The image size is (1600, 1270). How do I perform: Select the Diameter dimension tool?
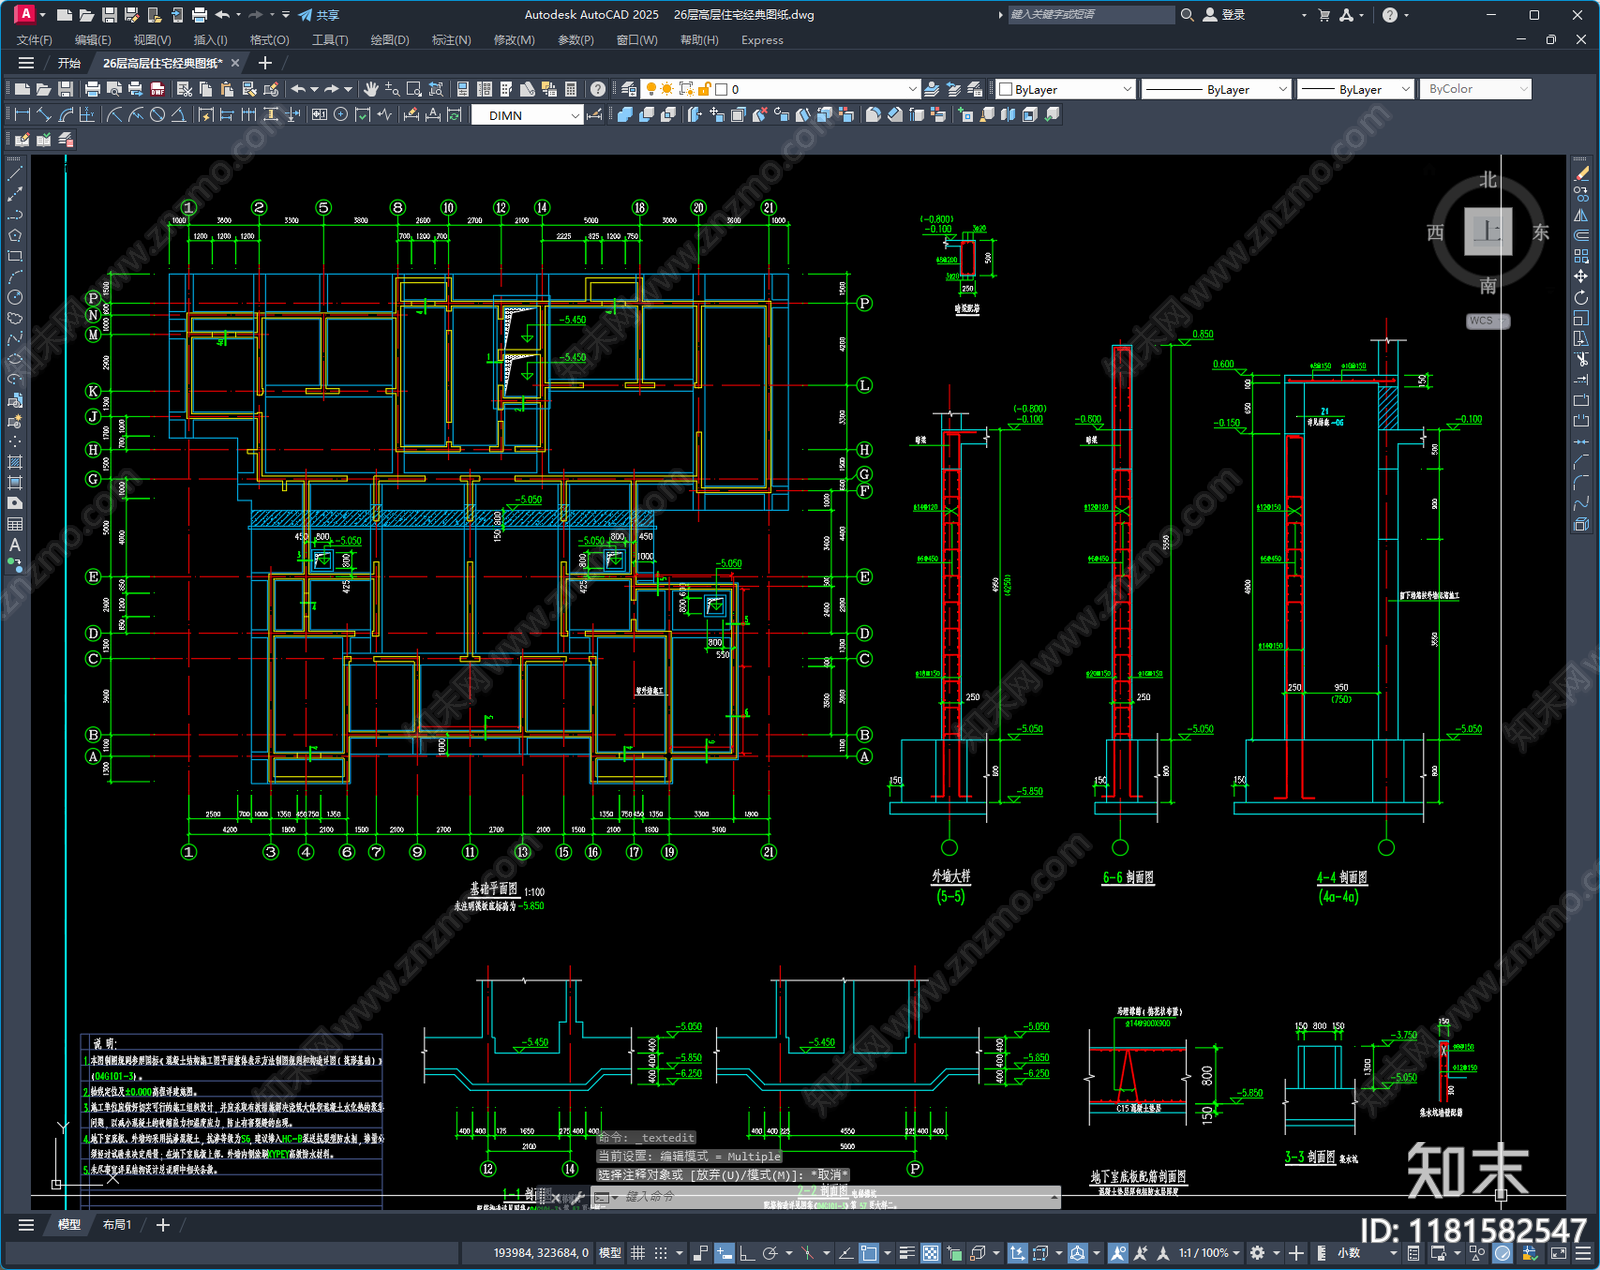pos(157,115)
